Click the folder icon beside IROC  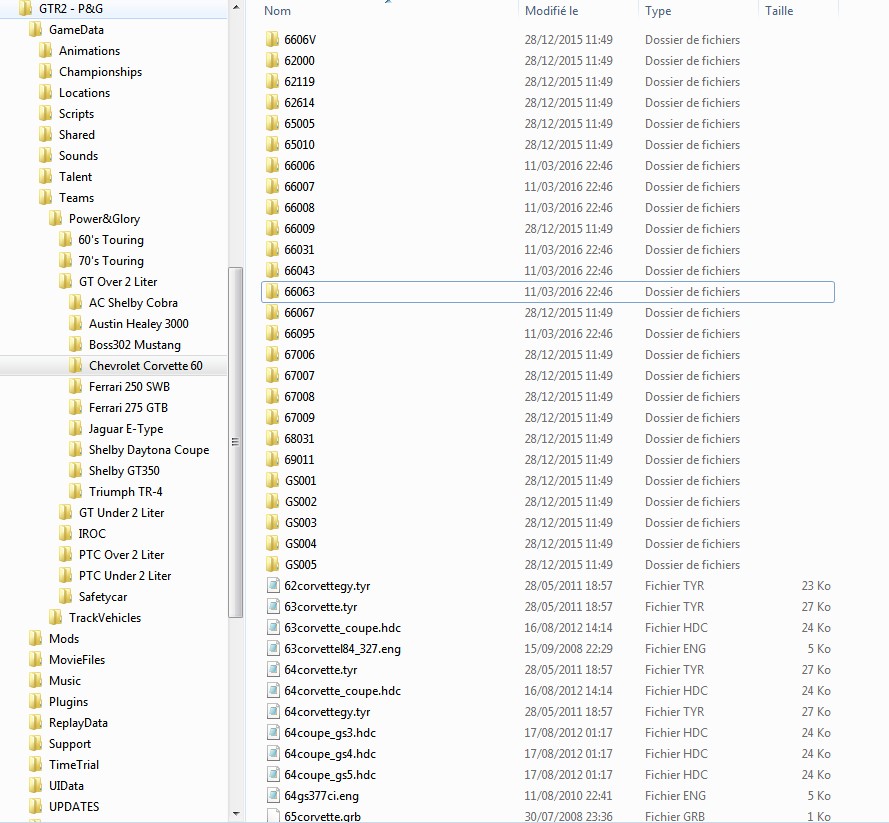coord(66,533)
